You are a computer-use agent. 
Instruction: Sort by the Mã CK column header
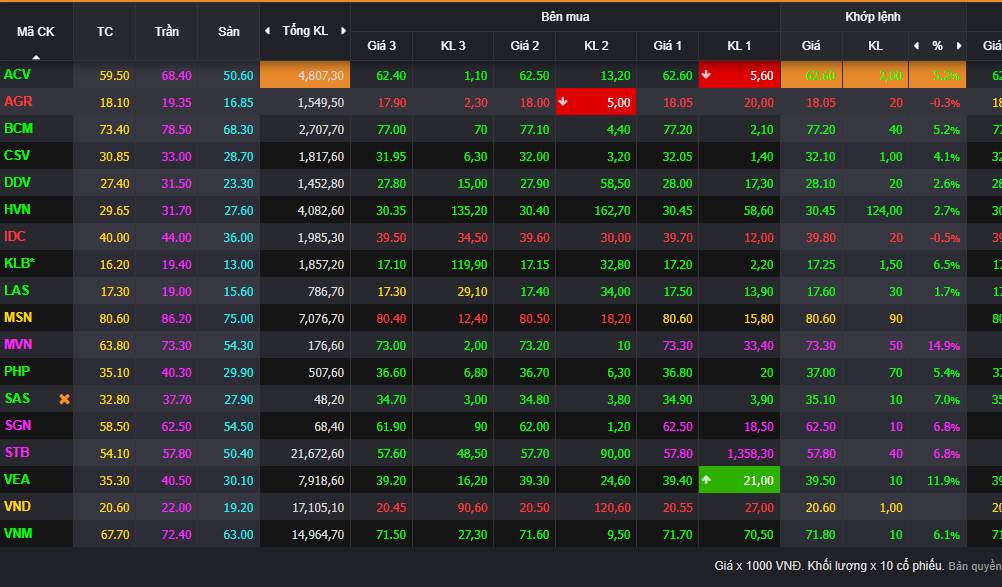click(x=36, y=31)
